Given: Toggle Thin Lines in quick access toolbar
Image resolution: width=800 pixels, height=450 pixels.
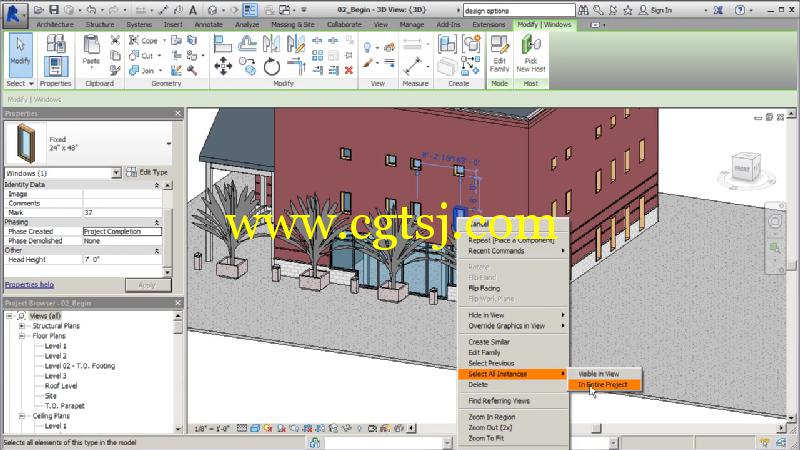Looking at the screenshot, I should click(x=249, y=10).
